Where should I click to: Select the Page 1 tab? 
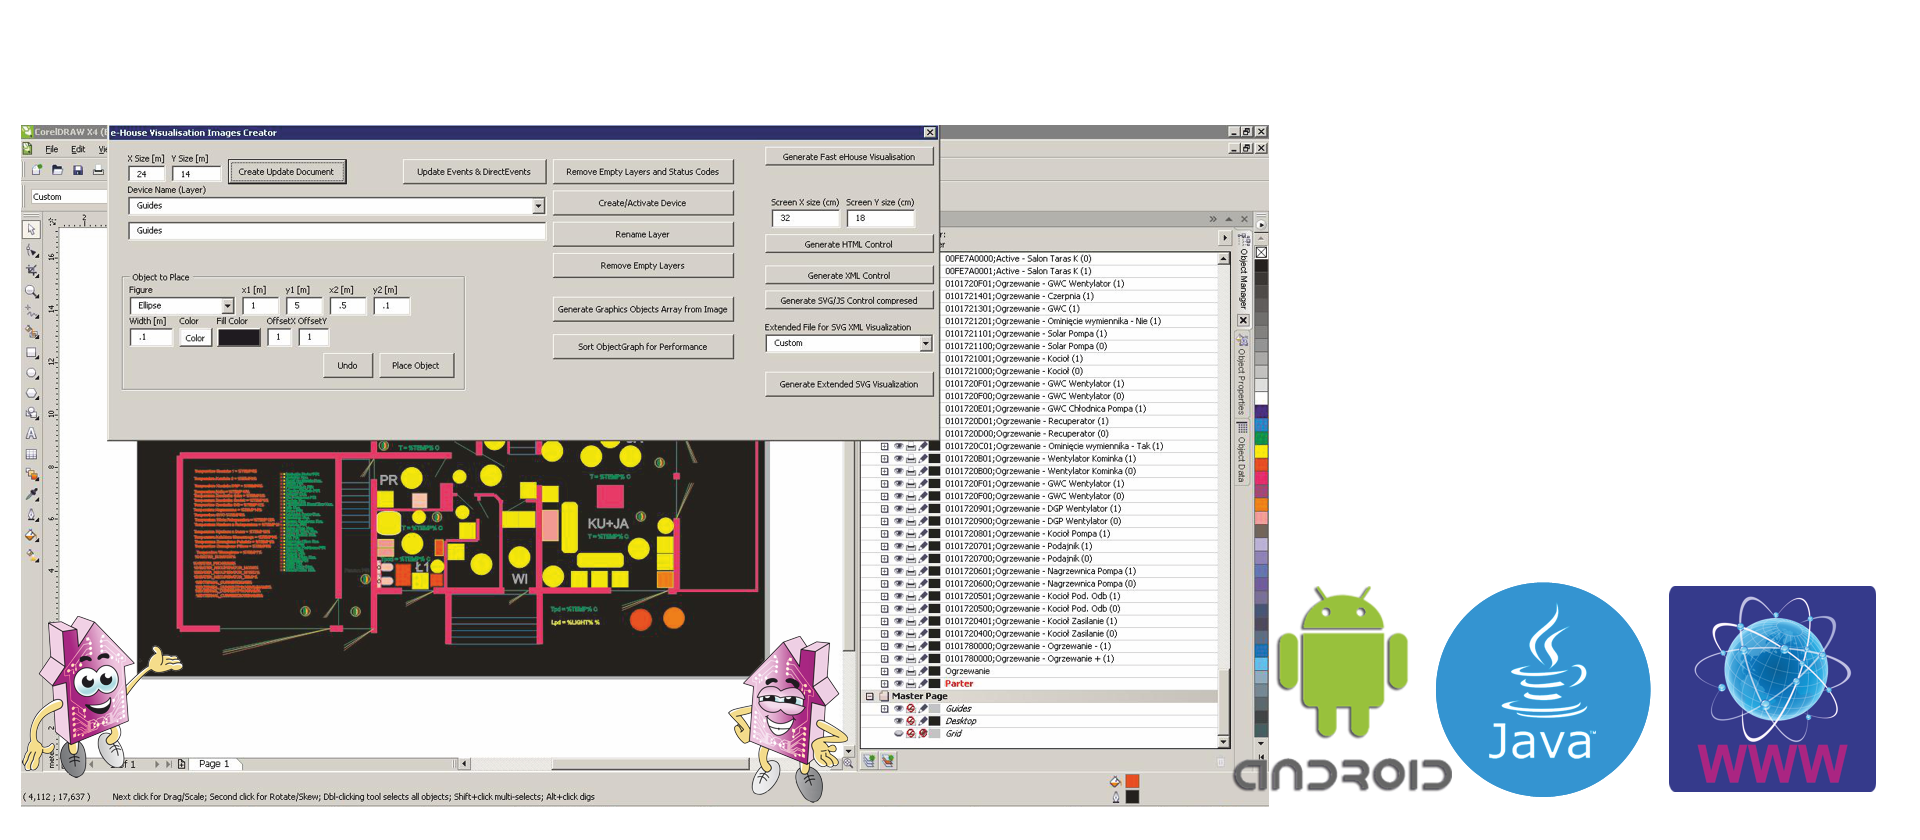click(x=214, y=764)
